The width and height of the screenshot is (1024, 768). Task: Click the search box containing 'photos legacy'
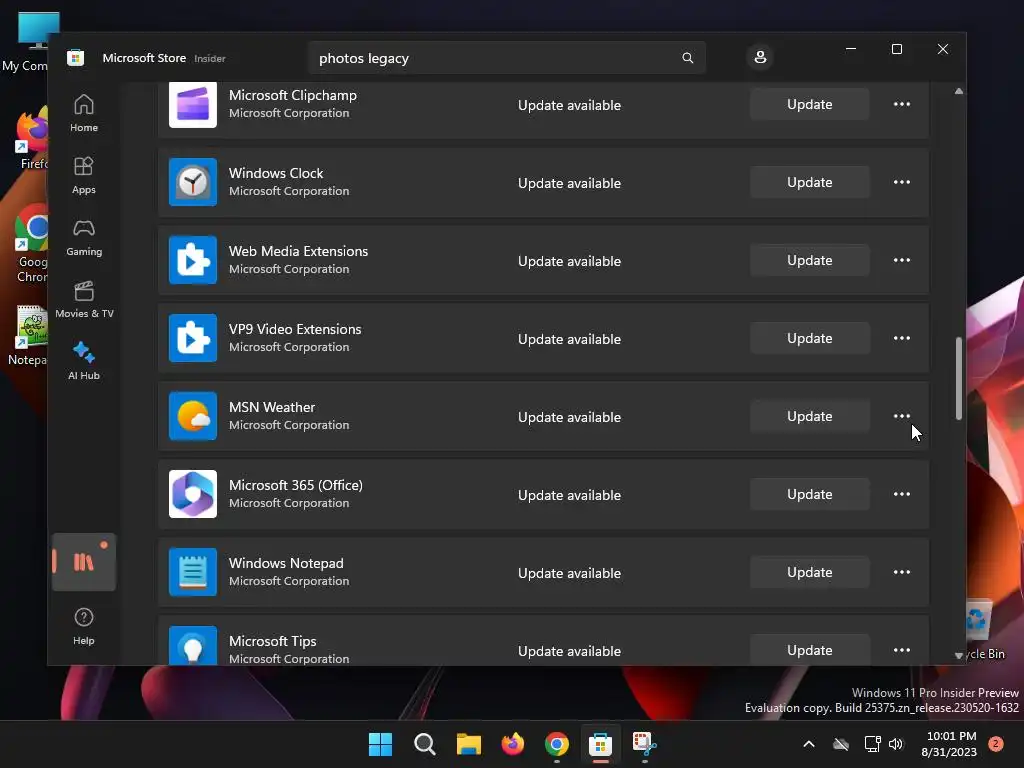tap(507, 58)
